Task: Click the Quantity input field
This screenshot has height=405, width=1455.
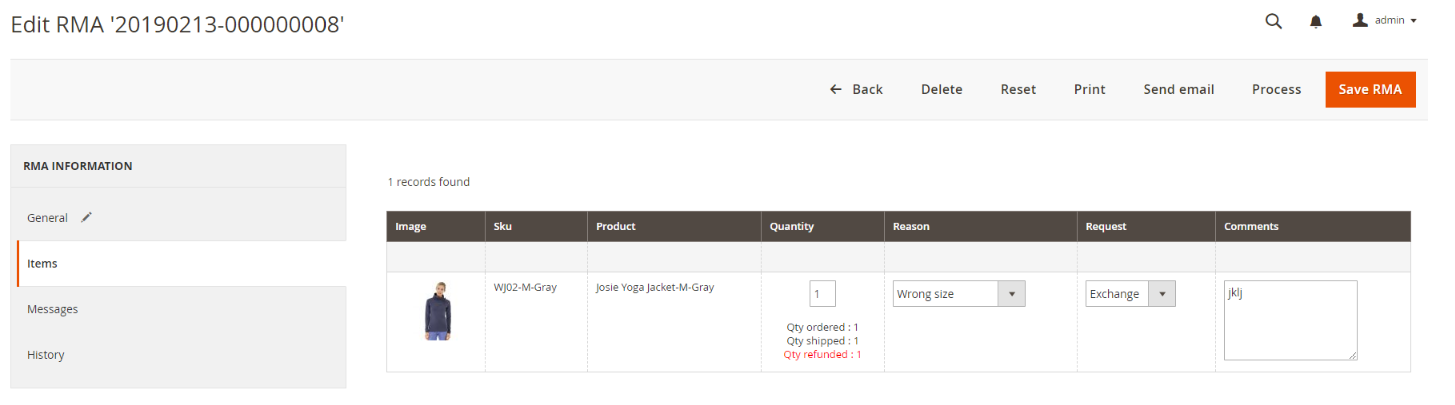Action: [822, 294]
